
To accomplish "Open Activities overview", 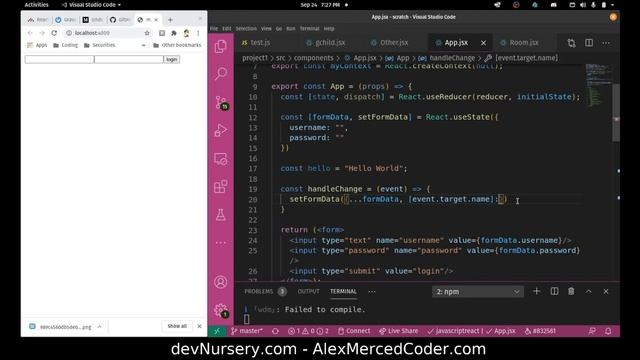I will (36, 5).
